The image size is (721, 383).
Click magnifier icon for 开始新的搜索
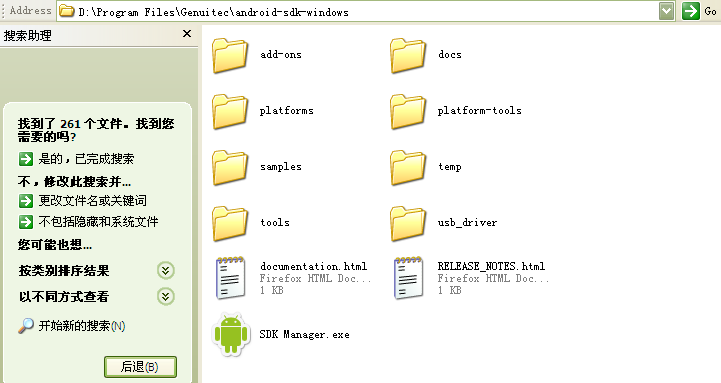[x=26, y=326]
